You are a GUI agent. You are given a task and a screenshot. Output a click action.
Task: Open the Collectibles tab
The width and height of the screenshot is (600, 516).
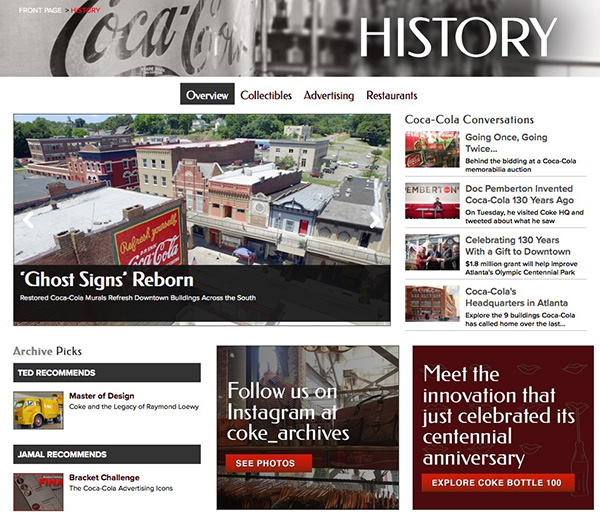tap(266, 95)
